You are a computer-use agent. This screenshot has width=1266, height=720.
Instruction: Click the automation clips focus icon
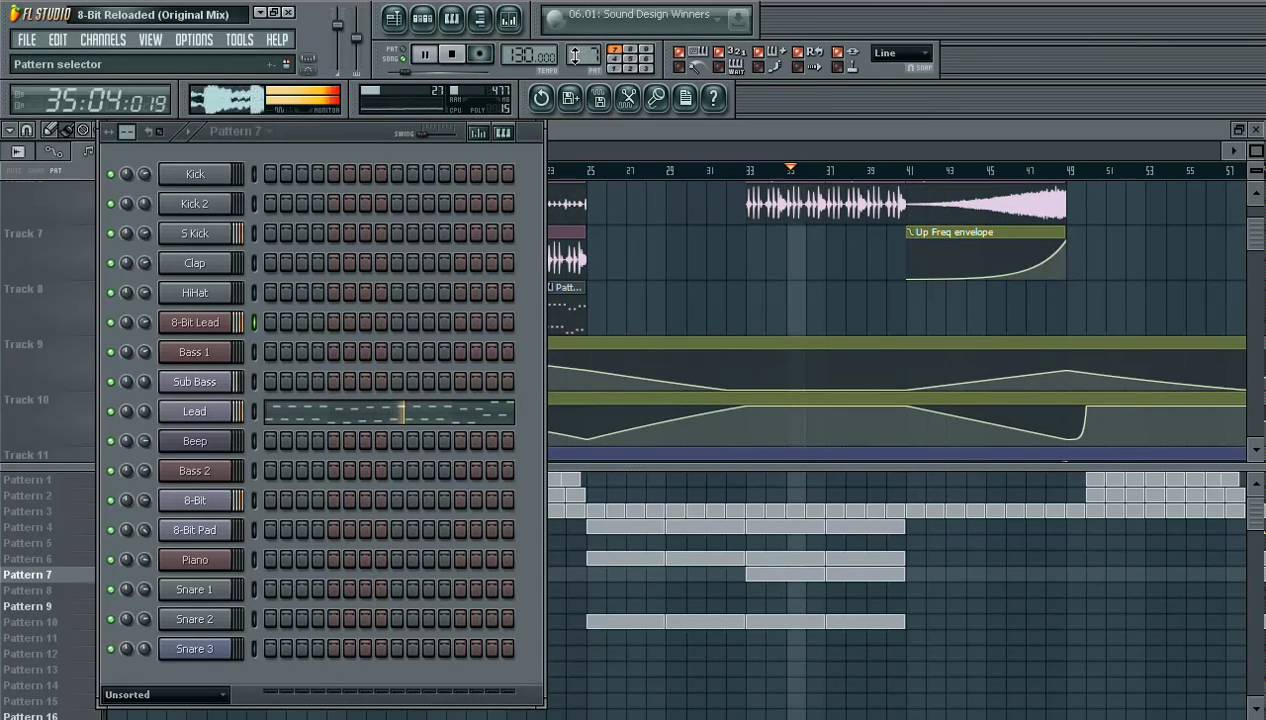click(x=53, y=151)
